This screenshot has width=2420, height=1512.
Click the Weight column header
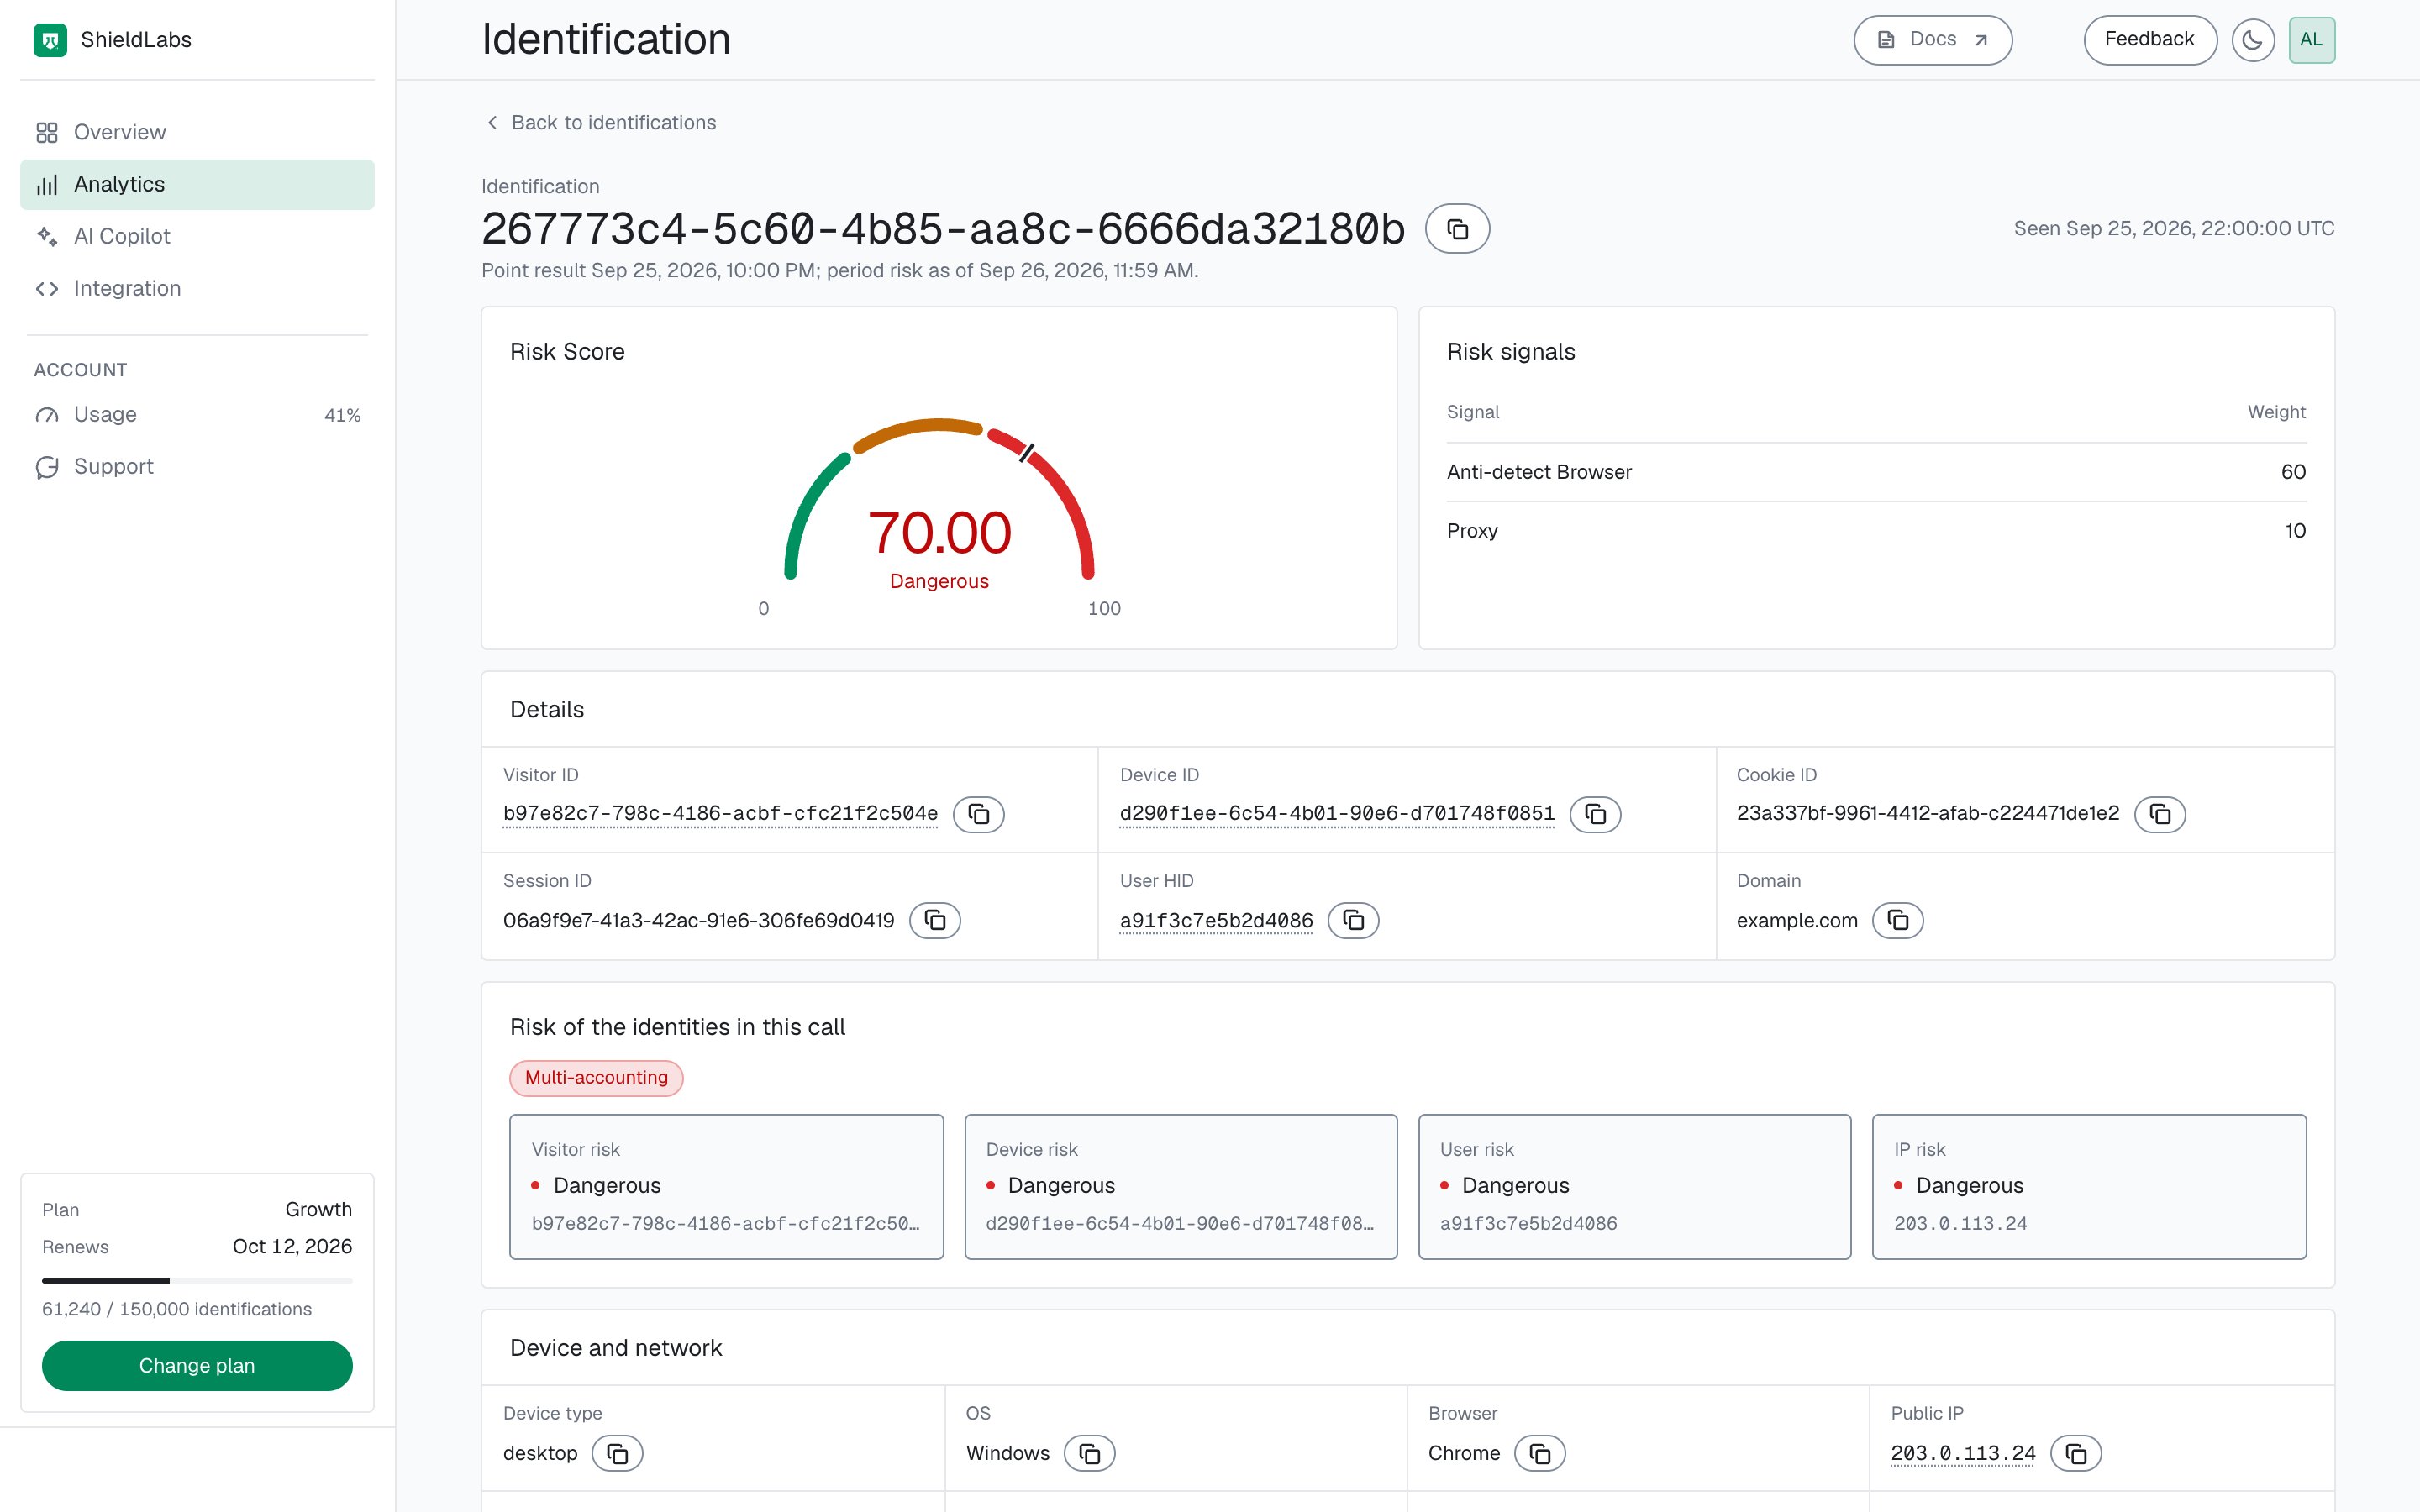click(2276, 412)
